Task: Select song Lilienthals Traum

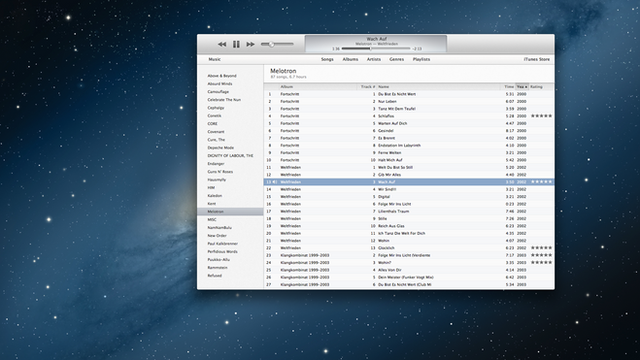Action: pos(393,211)
